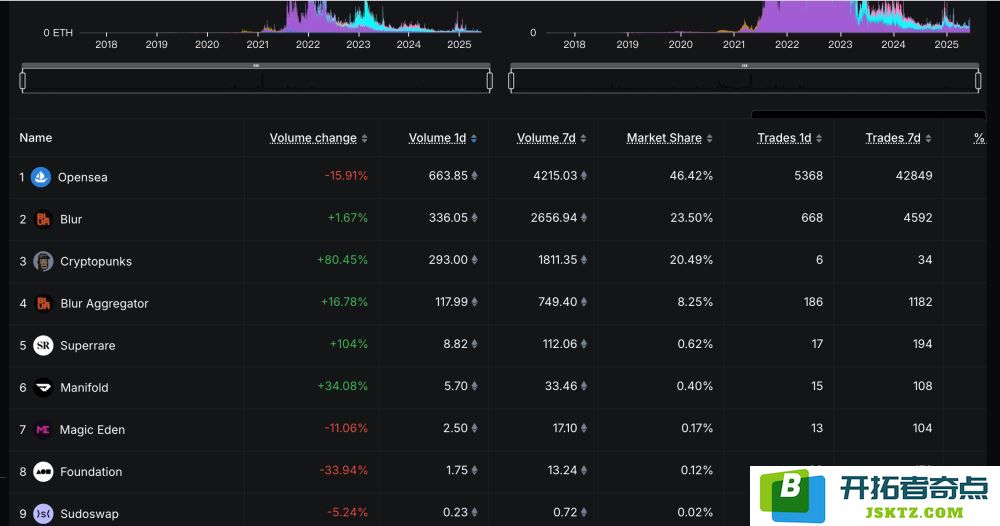
Task: Open the Blur marketplace name in row 2
Action: [71, 219]
